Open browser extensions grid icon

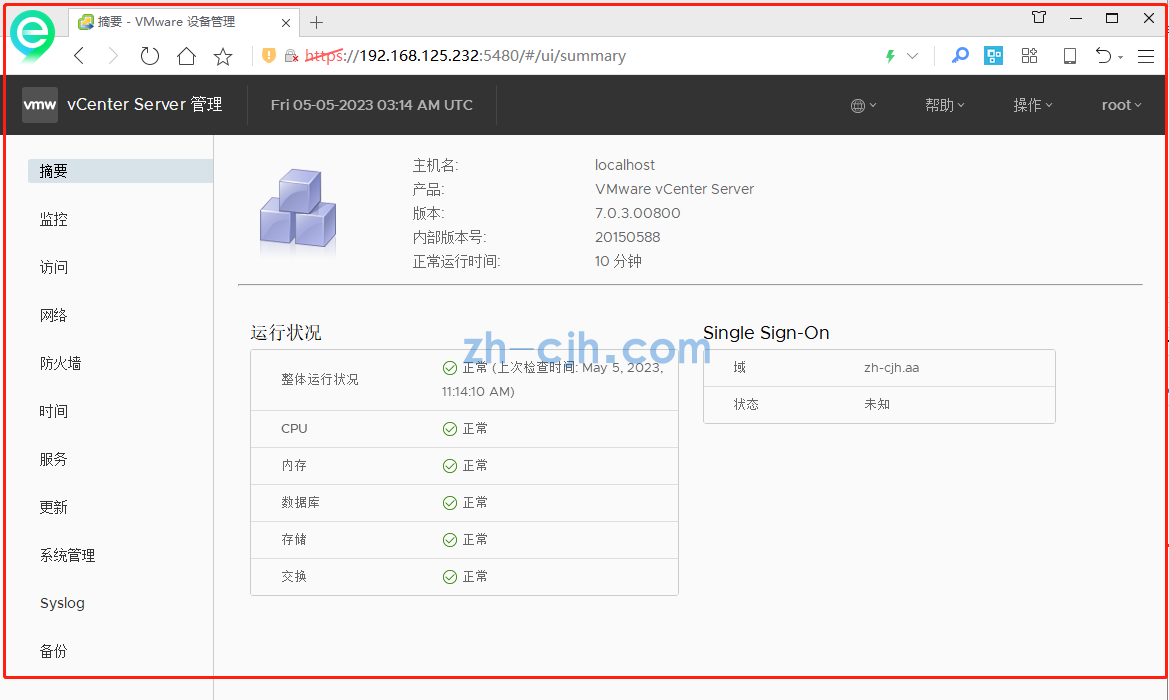coord(1030,56)
